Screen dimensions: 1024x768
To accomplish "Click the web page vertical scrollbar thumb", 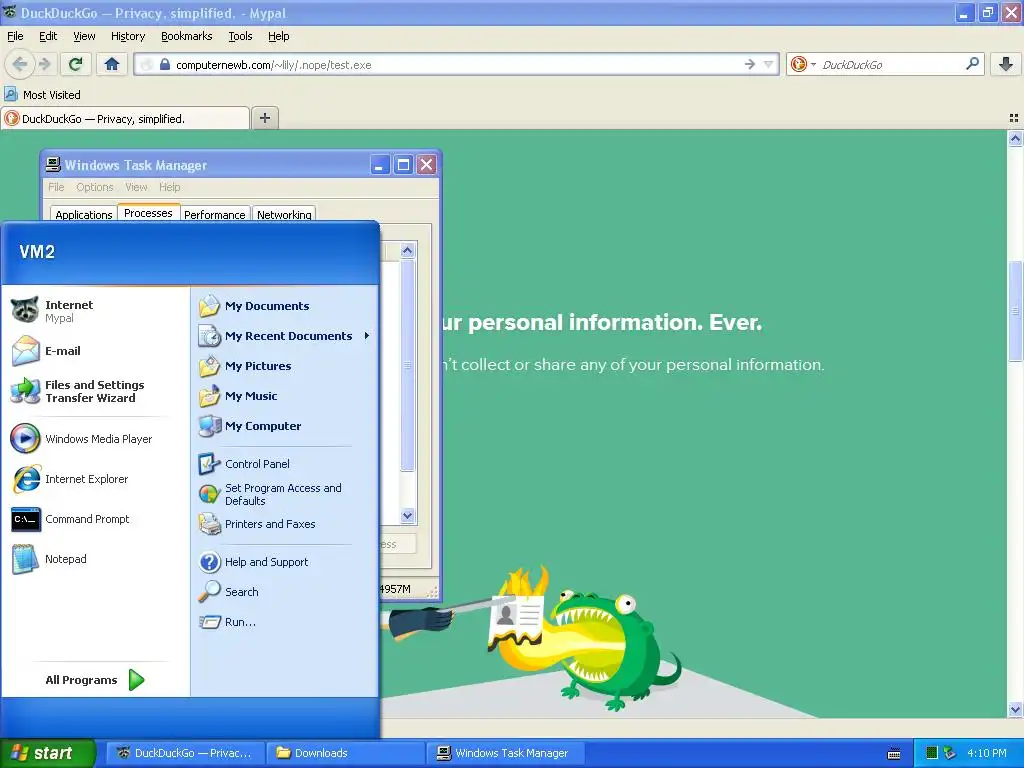I will click(x=1015, y=310).
